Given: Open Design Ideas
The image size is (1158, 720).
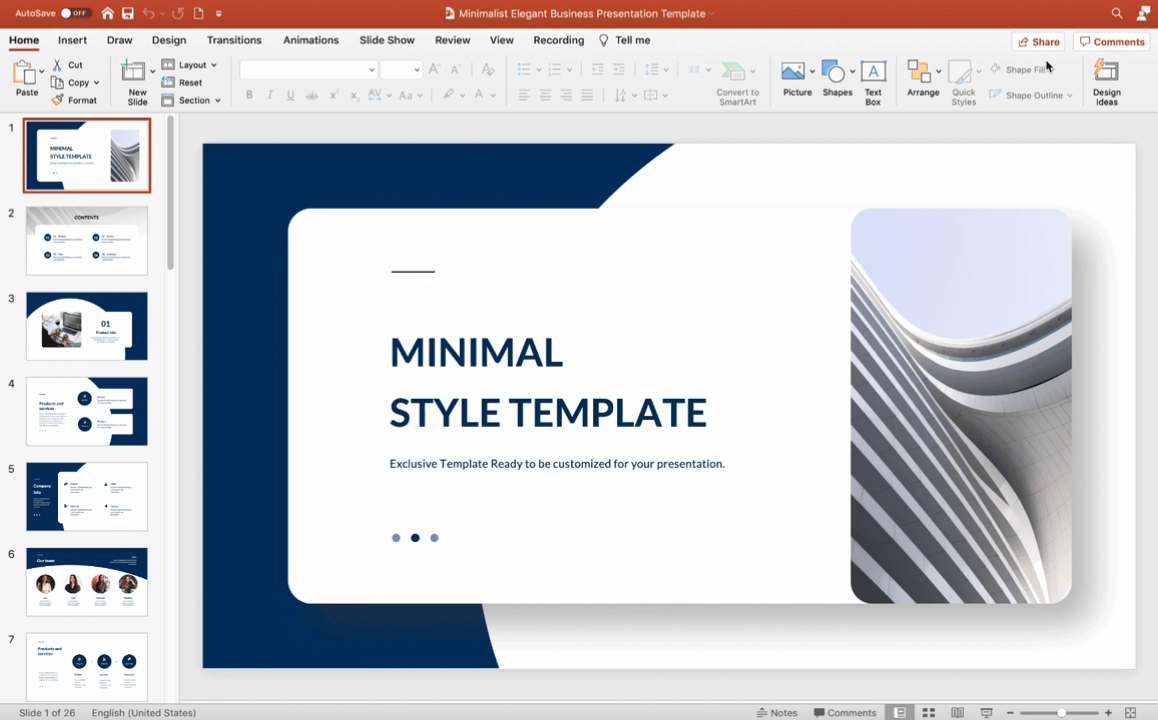Looking at the screenshot, I should pyautogui.click(x=1106, y=78).
